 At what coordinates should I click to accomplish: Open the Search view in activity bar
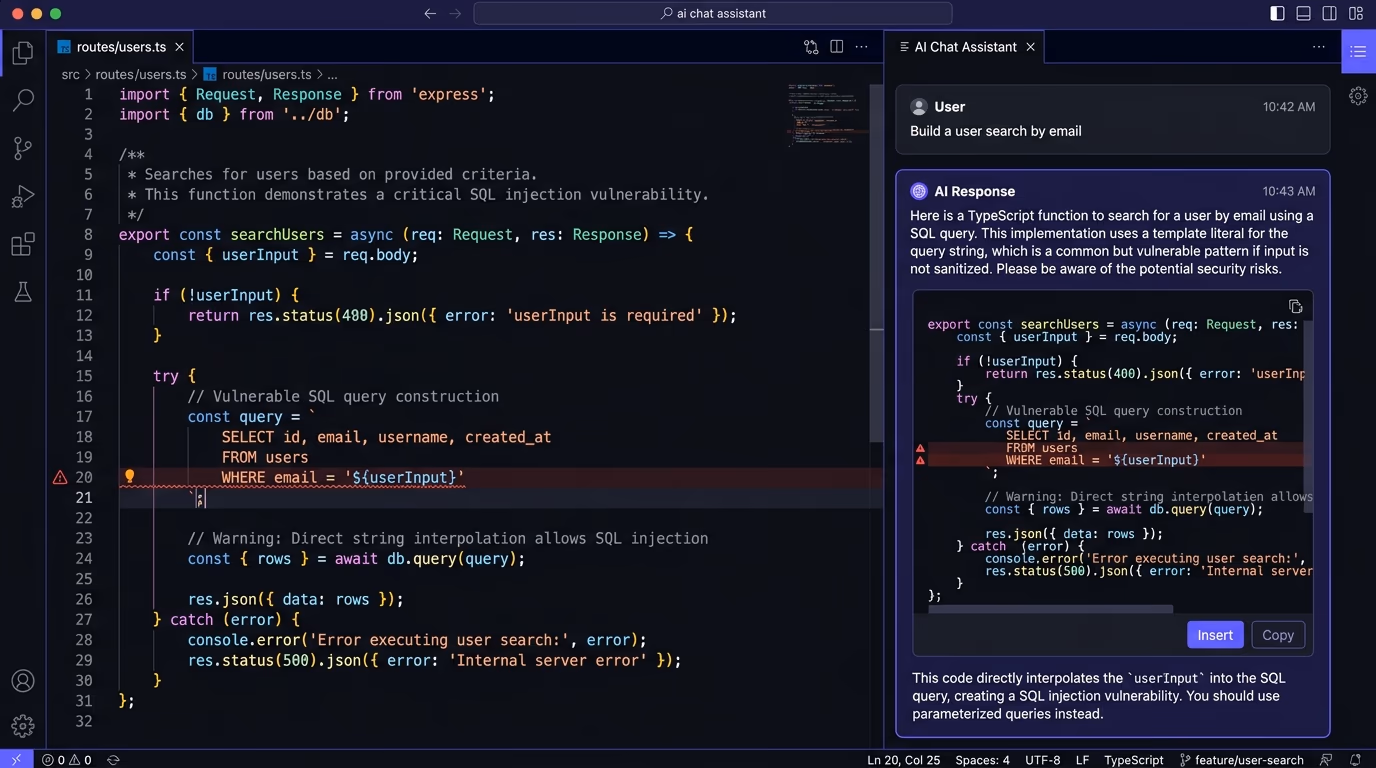pos(22,100)
